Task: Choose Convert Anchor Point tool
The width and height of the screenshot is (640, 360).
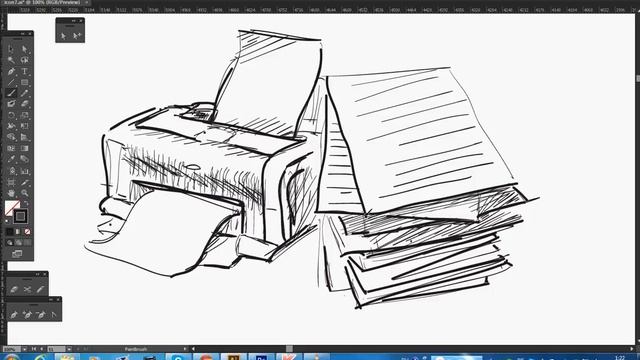Action: (54, 315)
